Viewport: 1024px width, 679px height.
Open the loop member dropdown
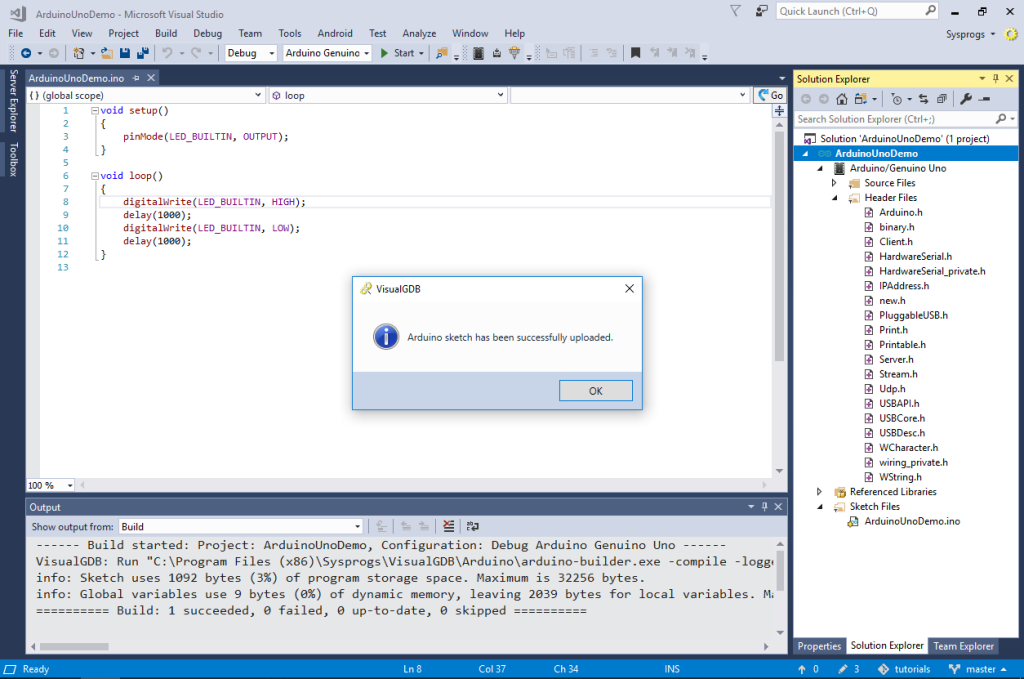388,95
